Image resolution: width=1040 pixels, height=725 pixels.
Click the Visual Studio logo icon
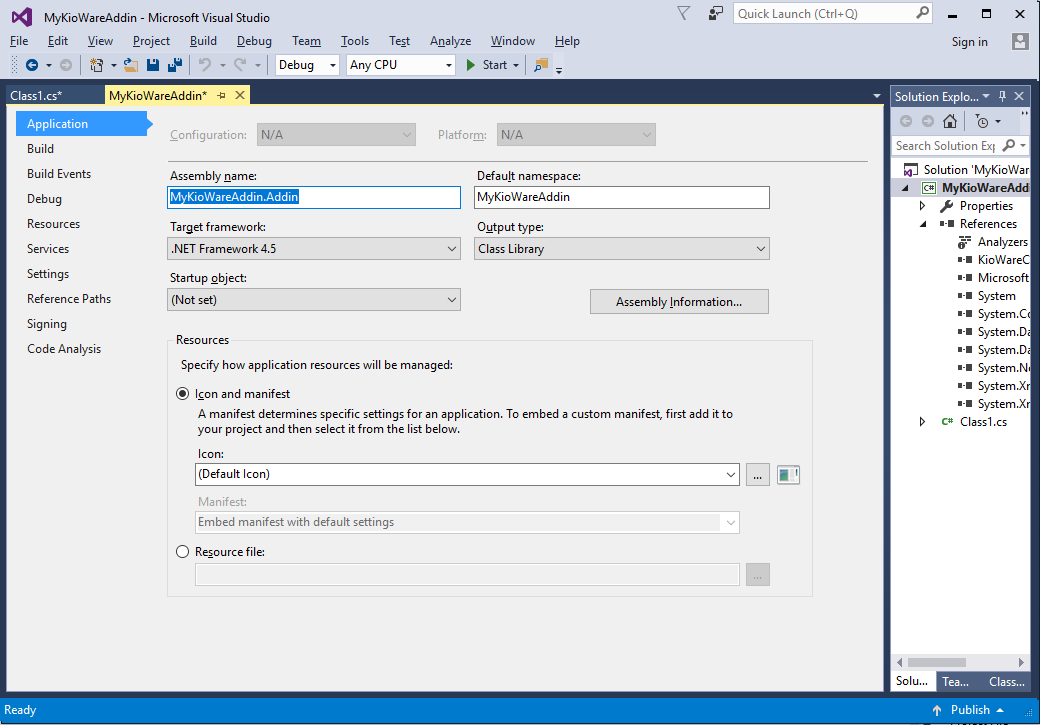(x=22, y=17)
